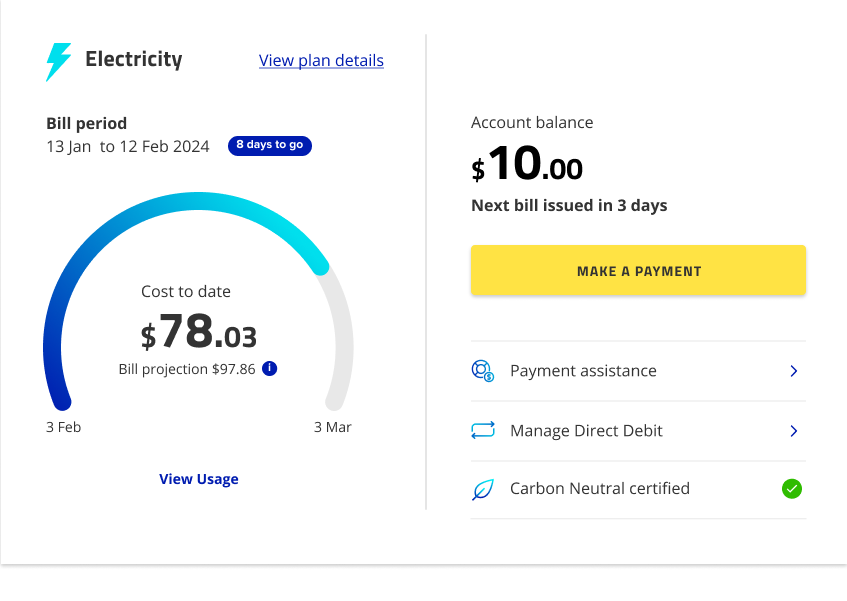The width and height of the screenshot is (847, 601).
Task: Click the Direct Debit repeat arrows icon
Action: 483,431
